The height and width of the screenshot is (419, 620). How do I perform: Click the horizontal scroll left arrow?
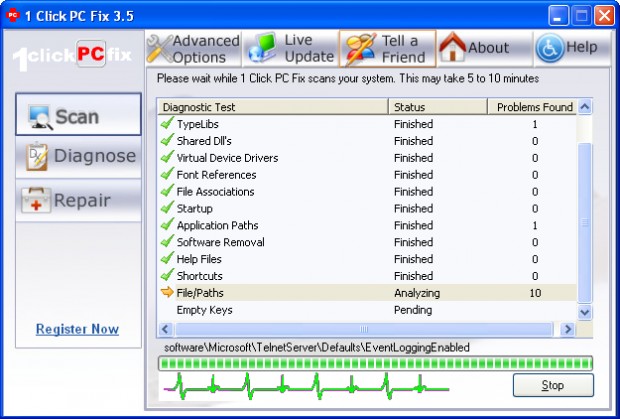tap(166, 329)
